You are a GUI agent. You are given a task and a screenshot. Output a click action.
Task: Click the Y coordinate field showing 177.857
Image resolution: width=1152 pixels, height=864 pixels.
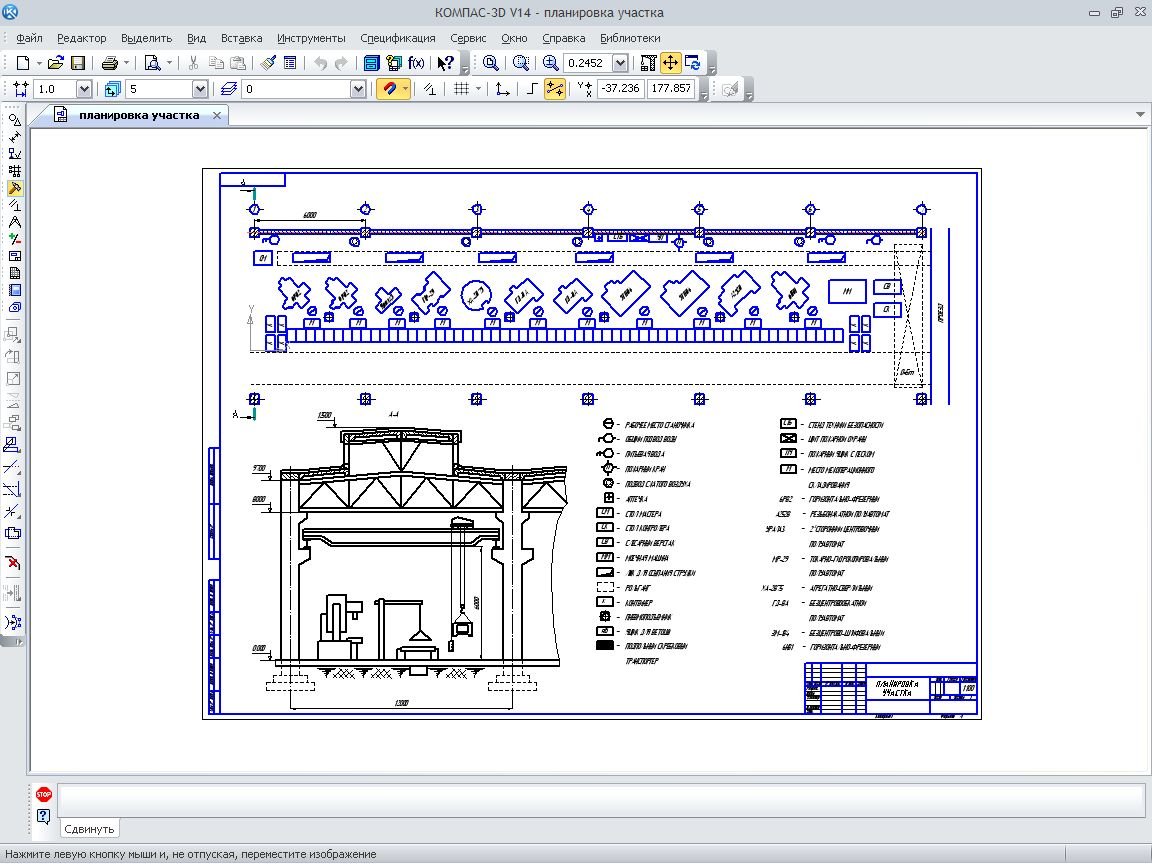[x=670, y=89]
